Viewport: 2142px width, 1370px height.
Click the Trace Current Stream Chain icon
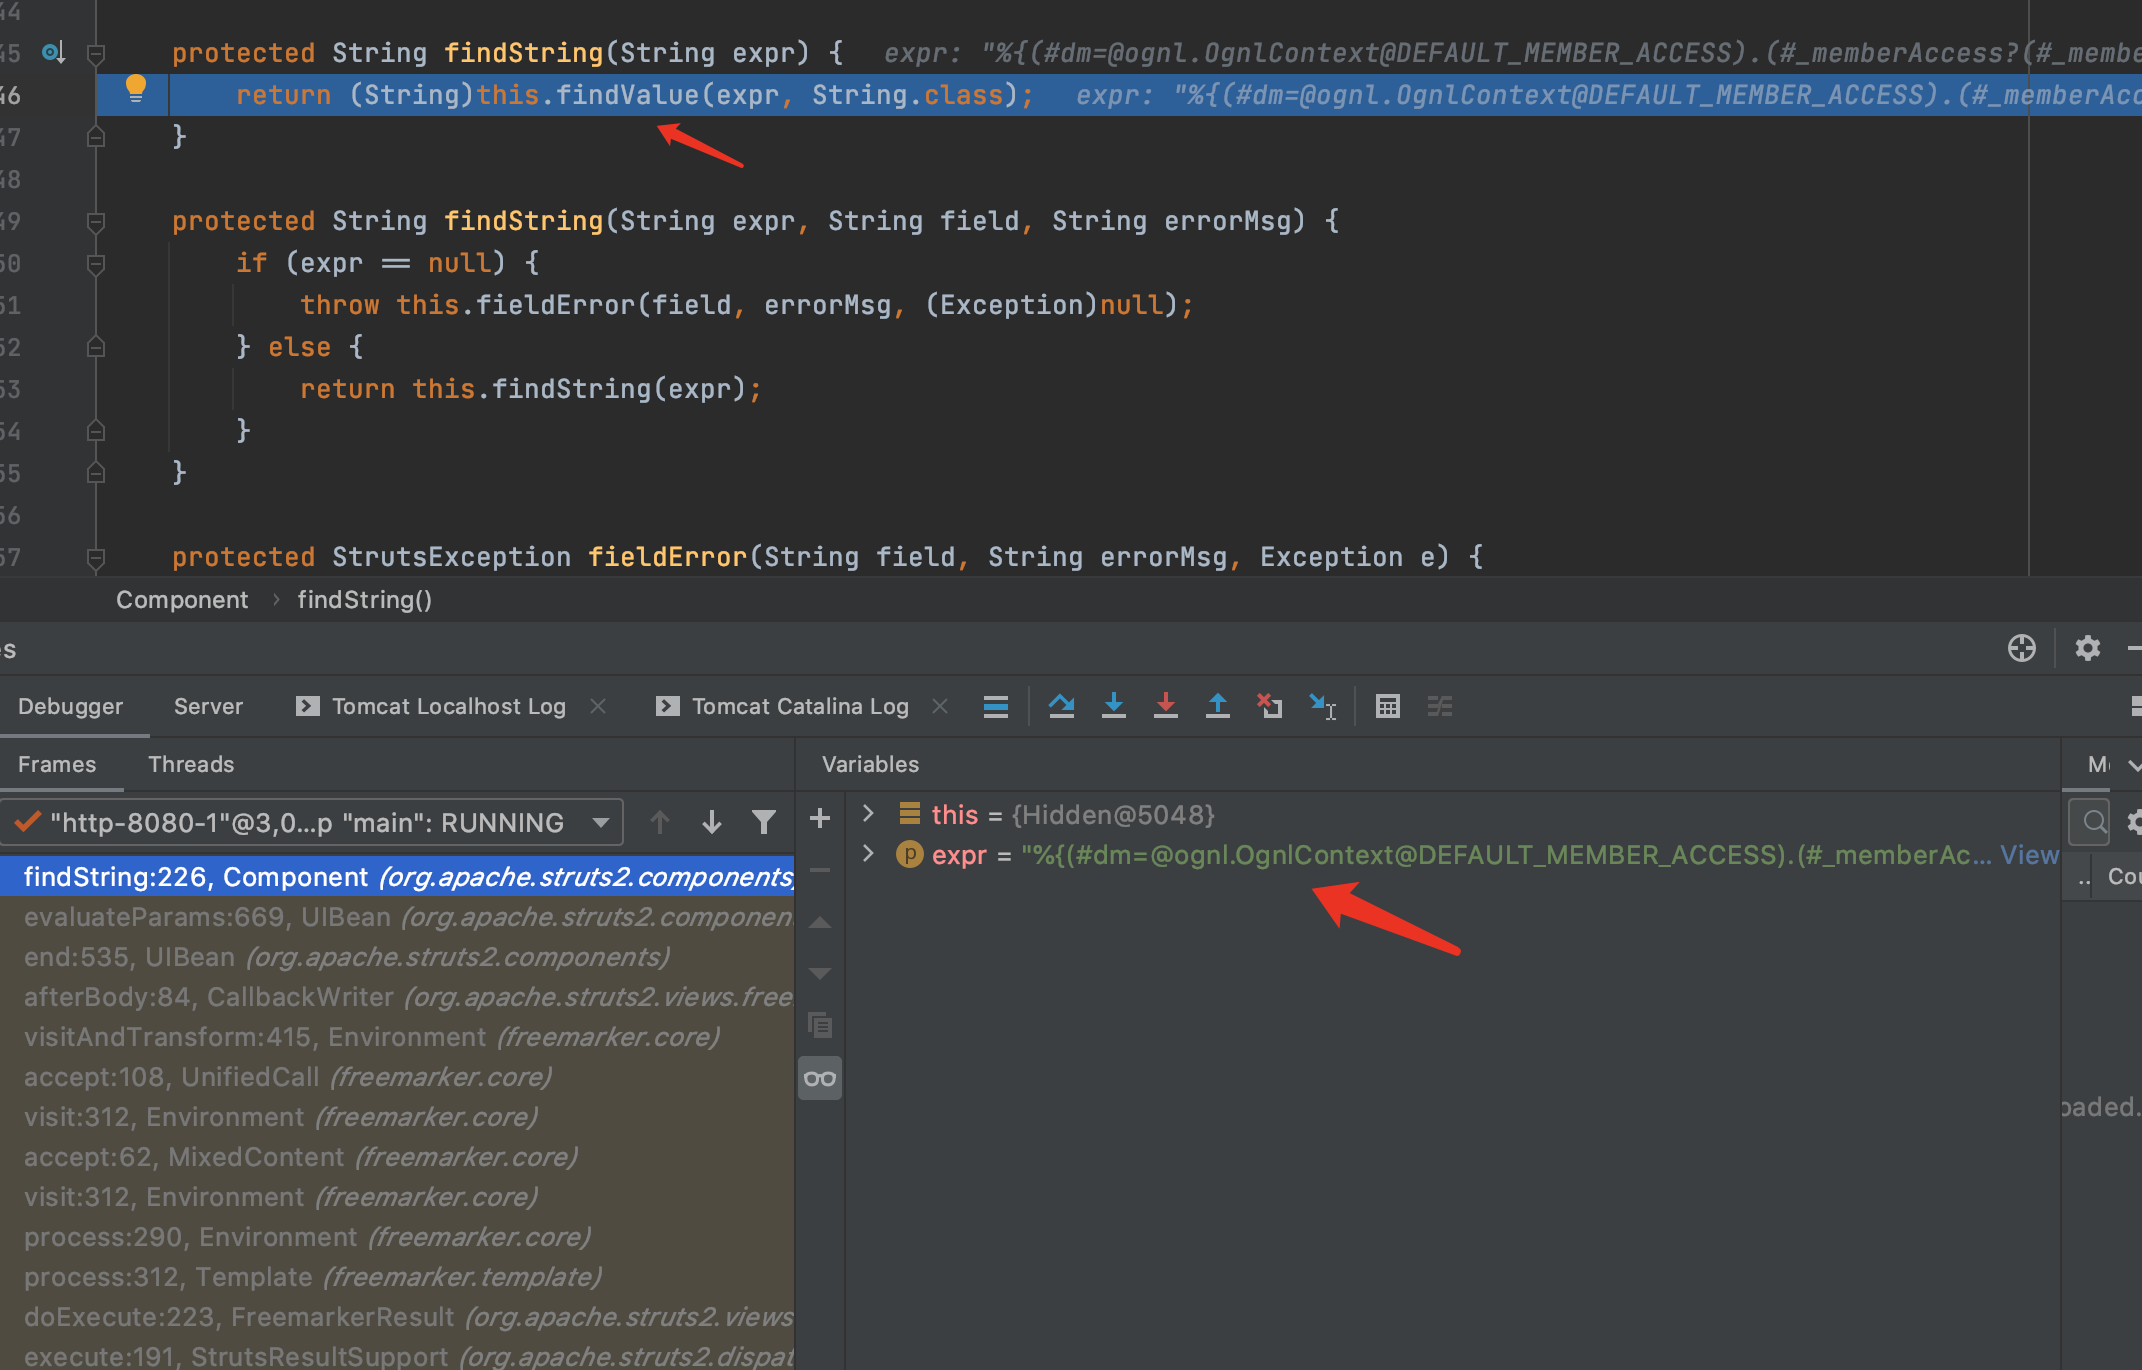click(1440, 706)
